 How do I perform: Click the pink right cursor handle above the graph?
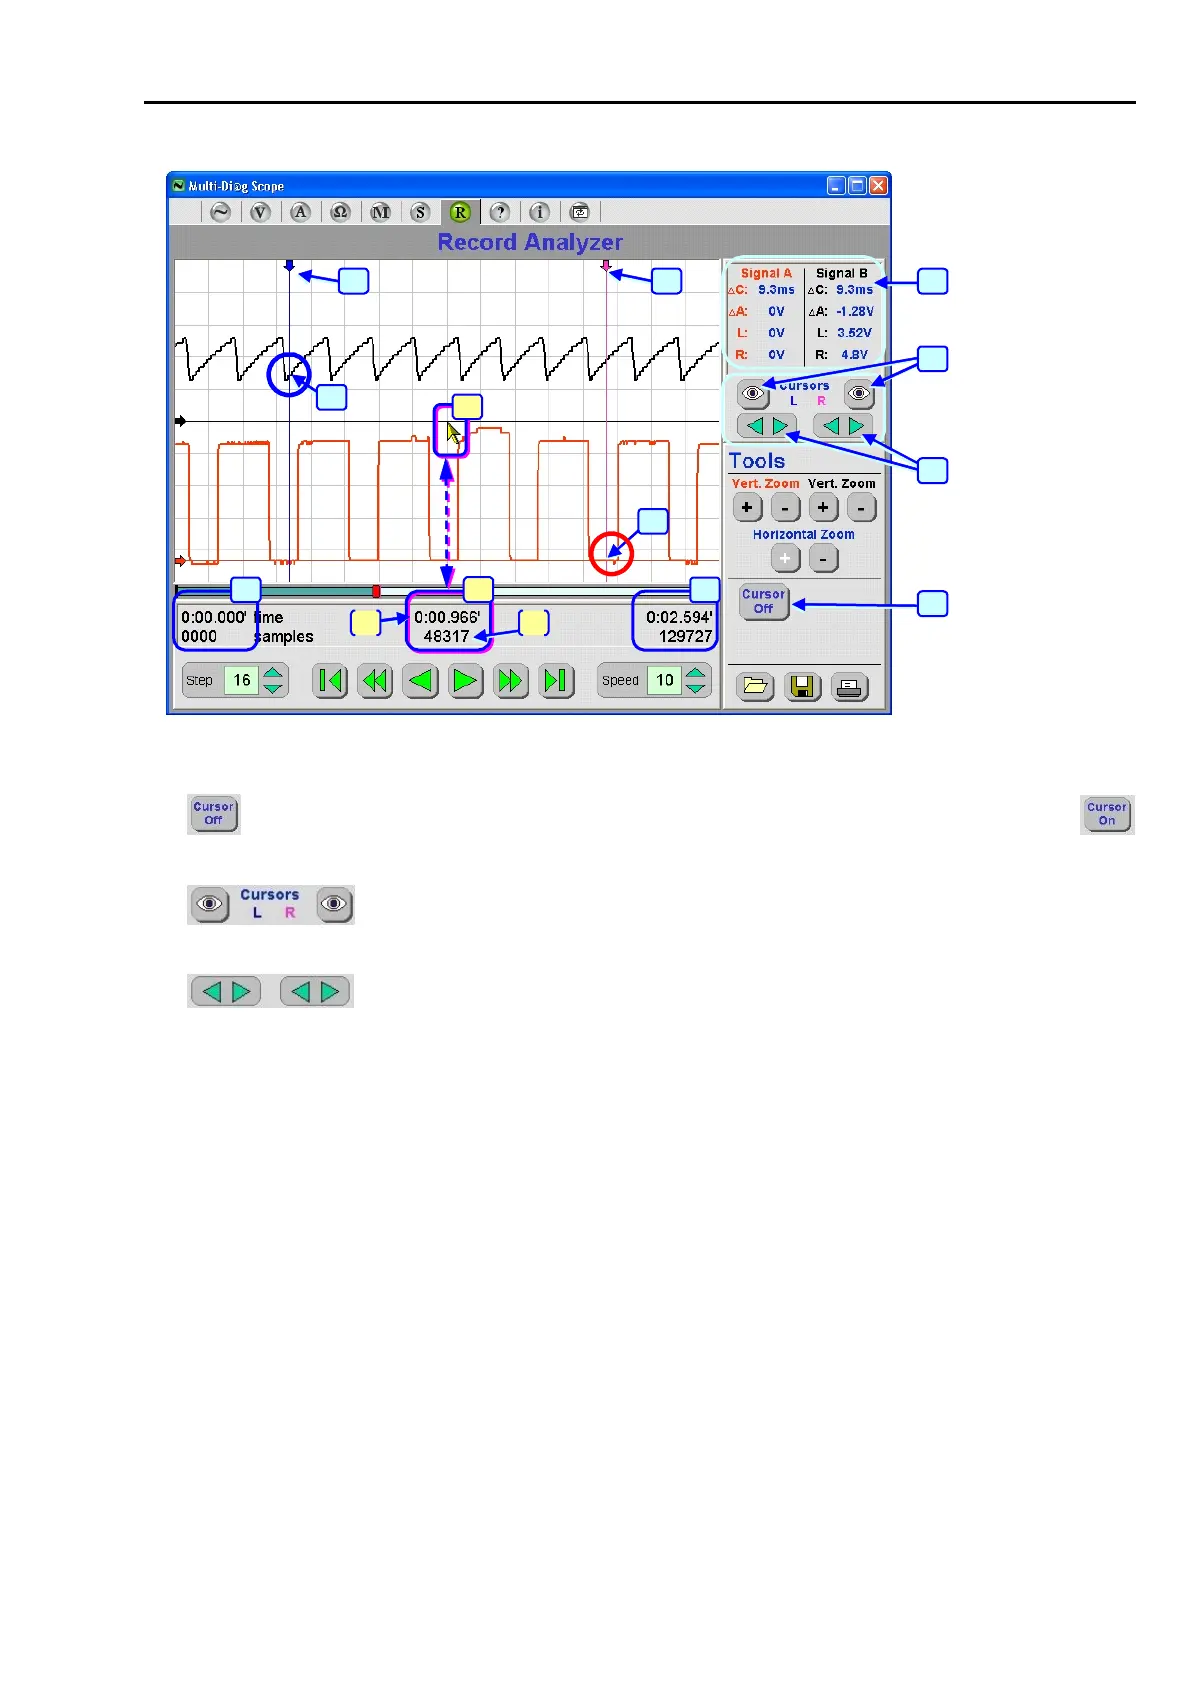click(x=606, y=266)
